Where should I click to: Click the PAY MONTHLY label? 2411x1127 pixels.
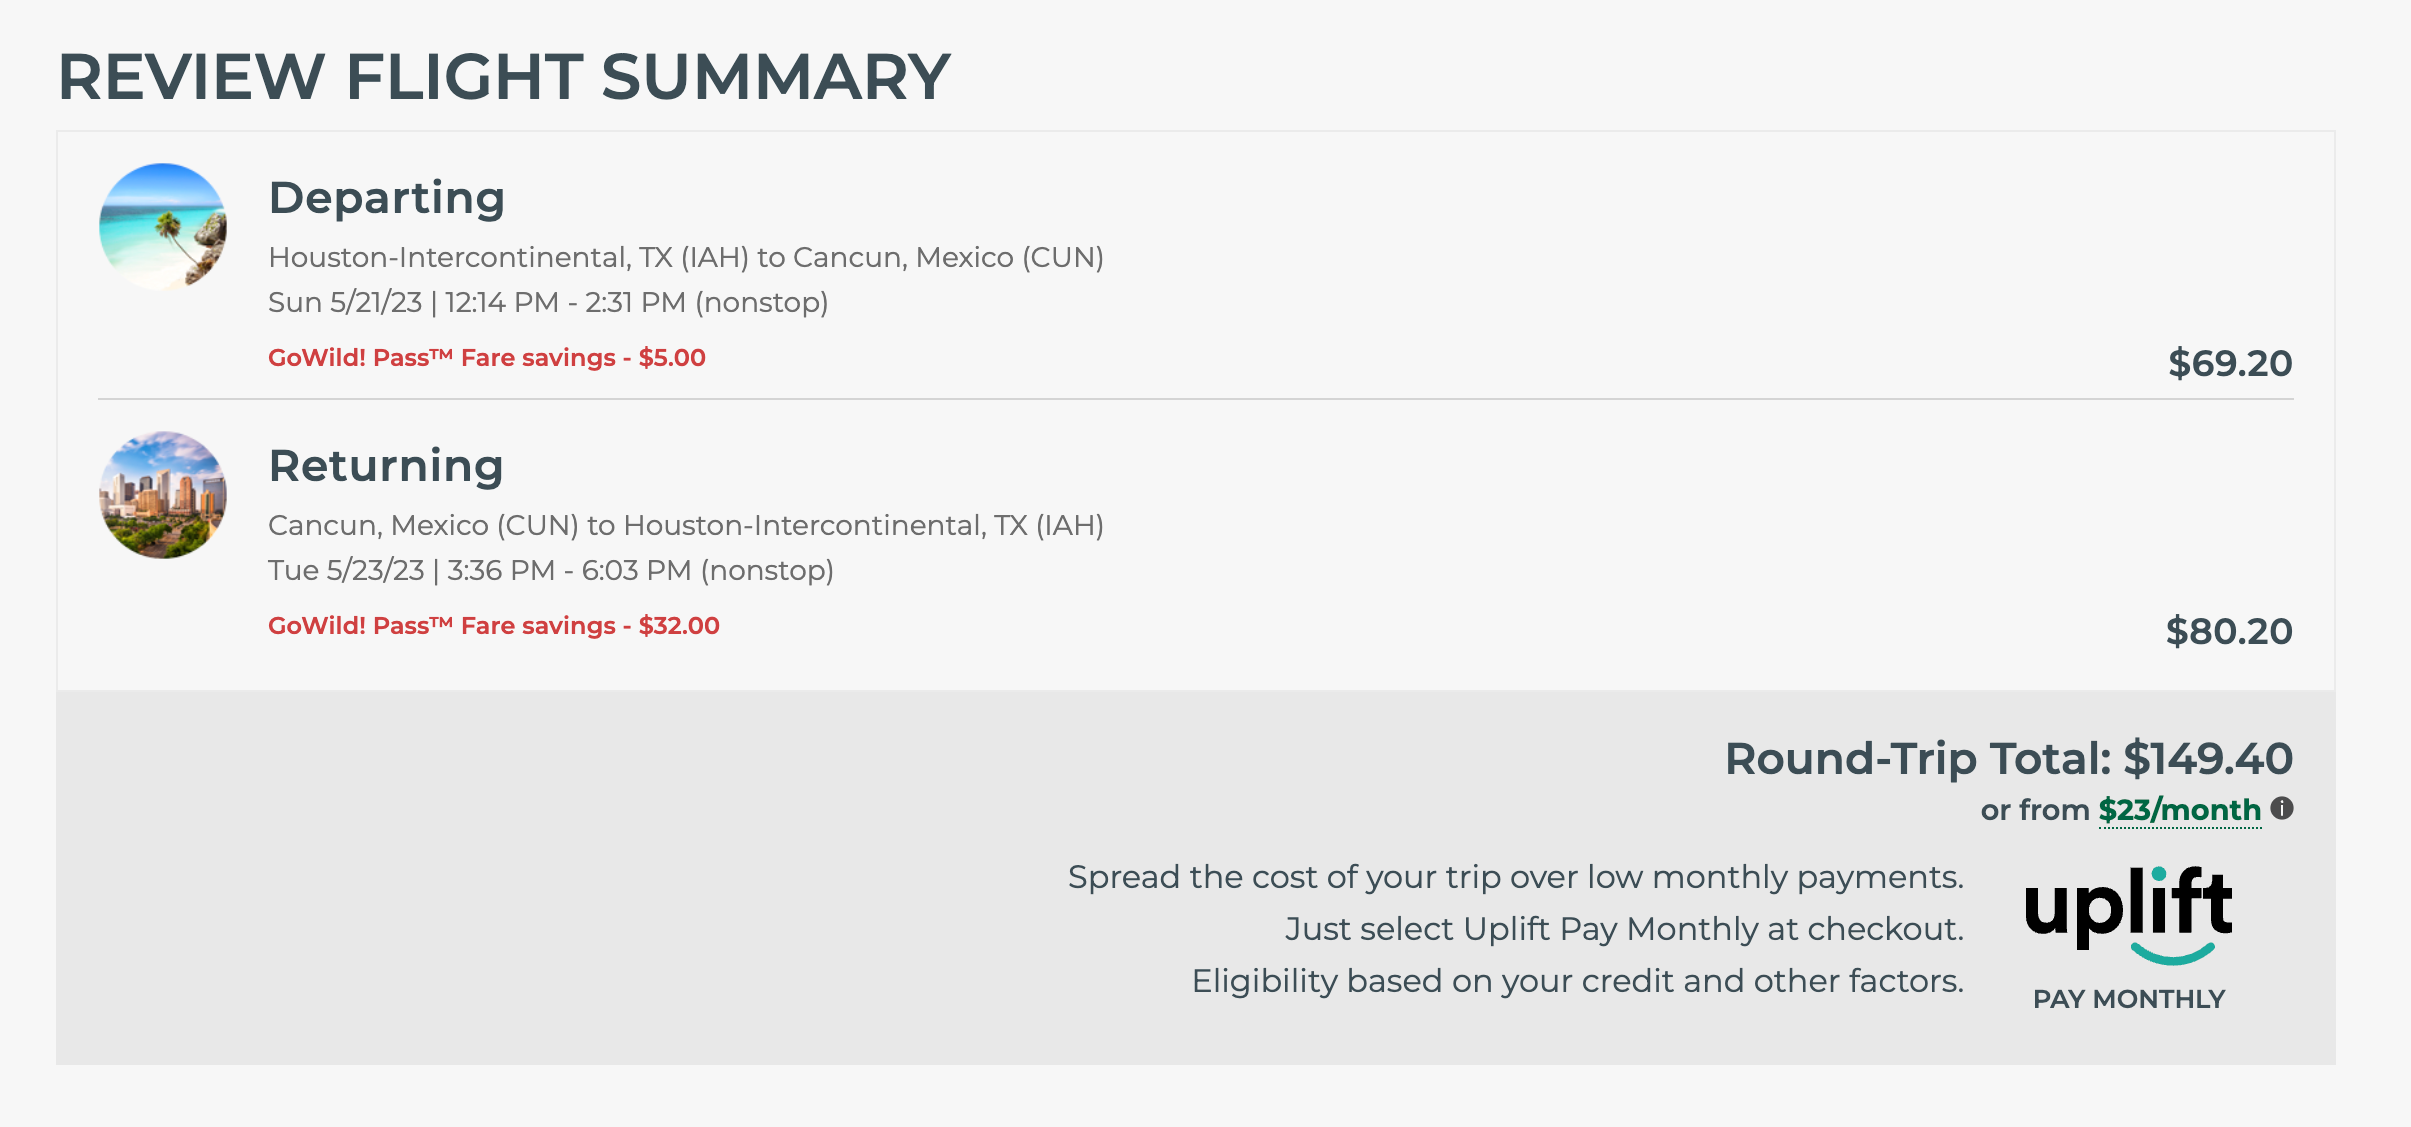click(x=2129, y=999)
